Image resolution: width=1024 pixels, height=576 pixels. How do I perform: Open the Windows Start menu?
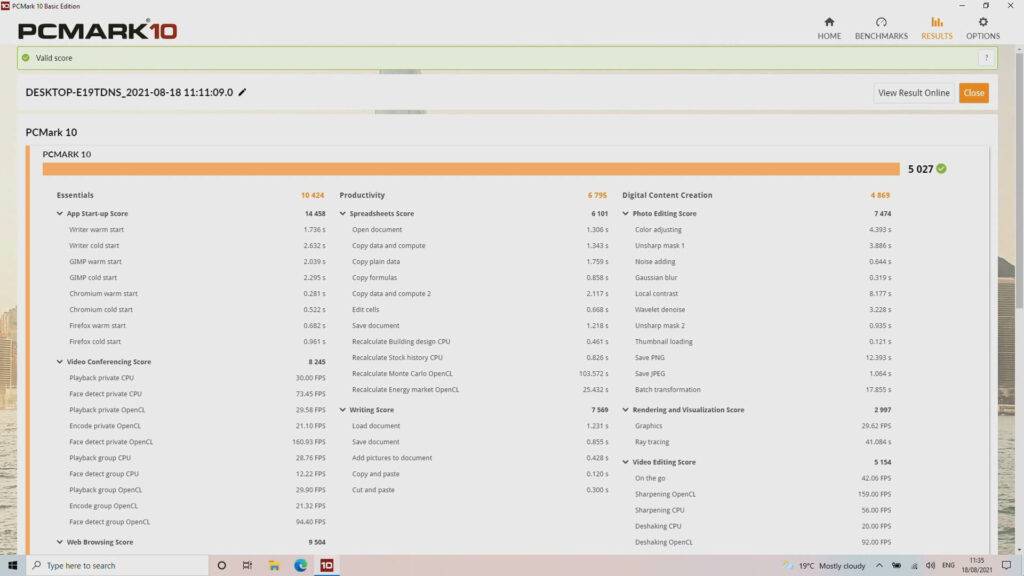[x=12, y=566]
